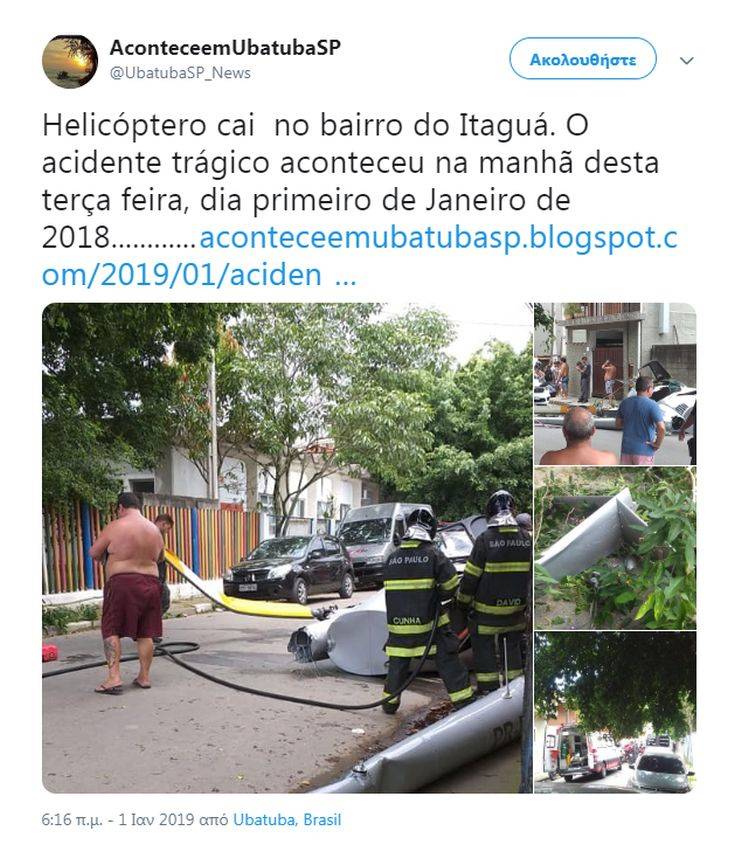
Task: Click the date 1 Ιαν 2019
Action: [156, 820]
